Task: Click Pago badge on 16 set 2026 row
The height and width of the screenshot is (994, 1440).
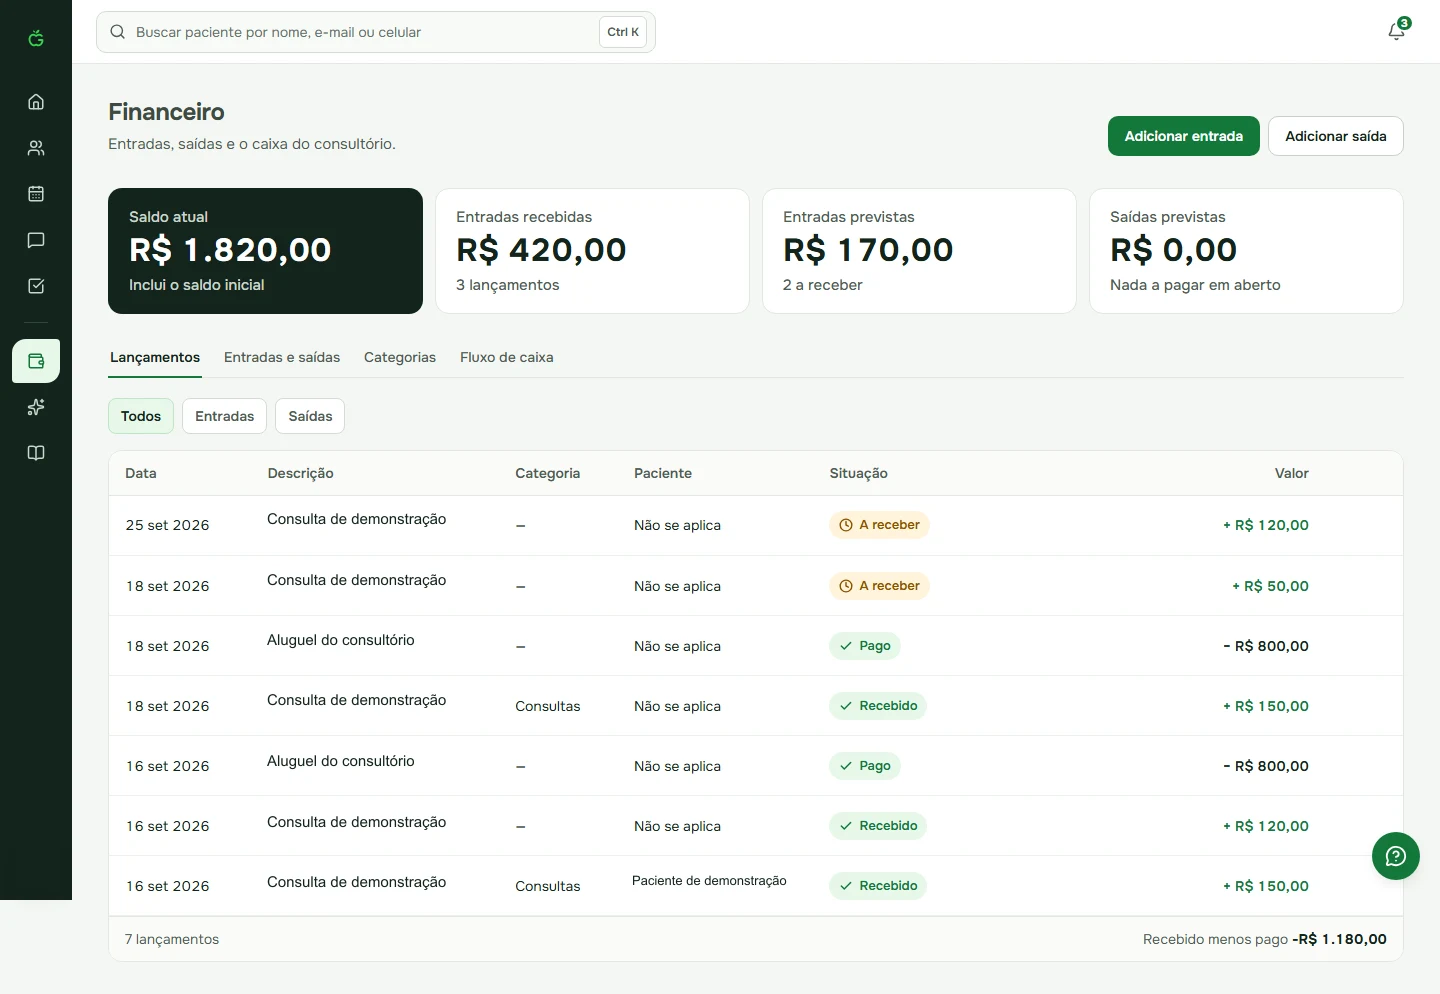Action: pos(865,766)
